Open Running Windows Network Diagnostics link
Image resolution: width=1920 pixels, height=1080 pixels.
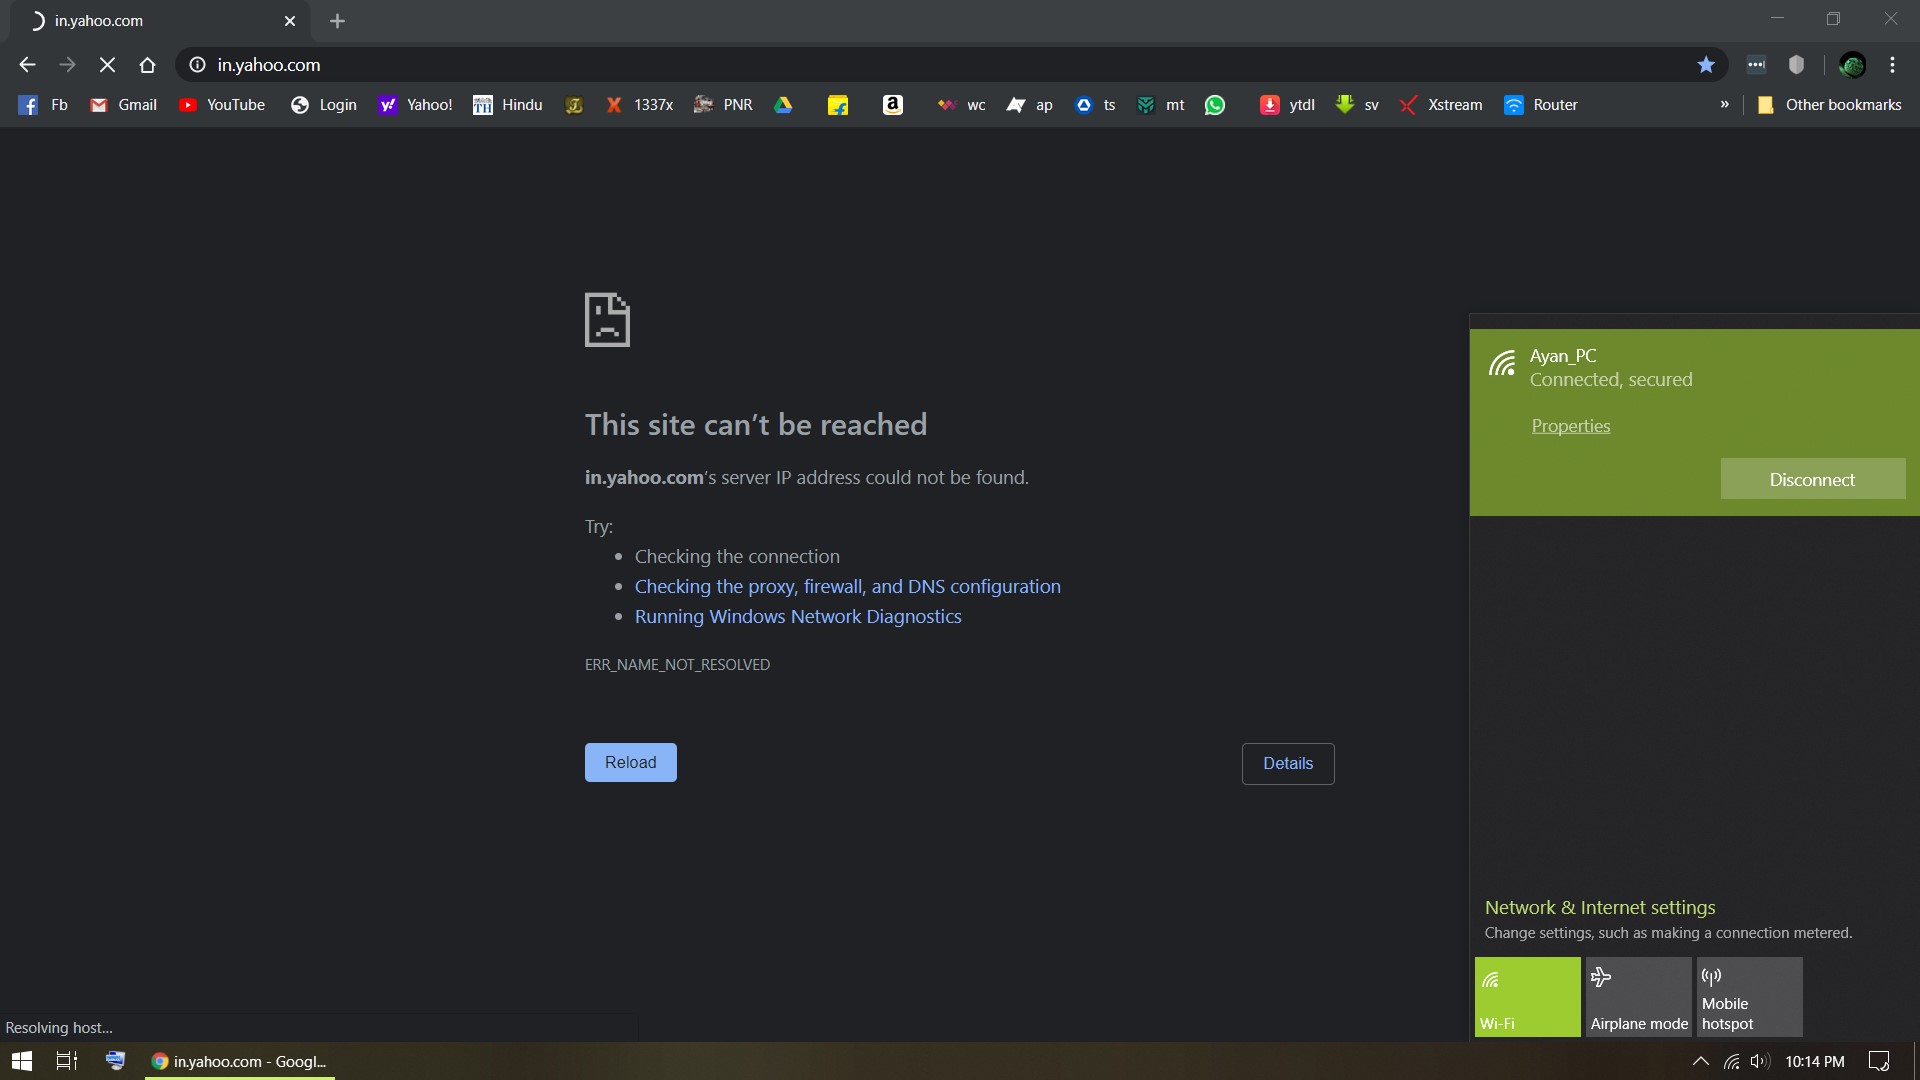click(797, 617)
